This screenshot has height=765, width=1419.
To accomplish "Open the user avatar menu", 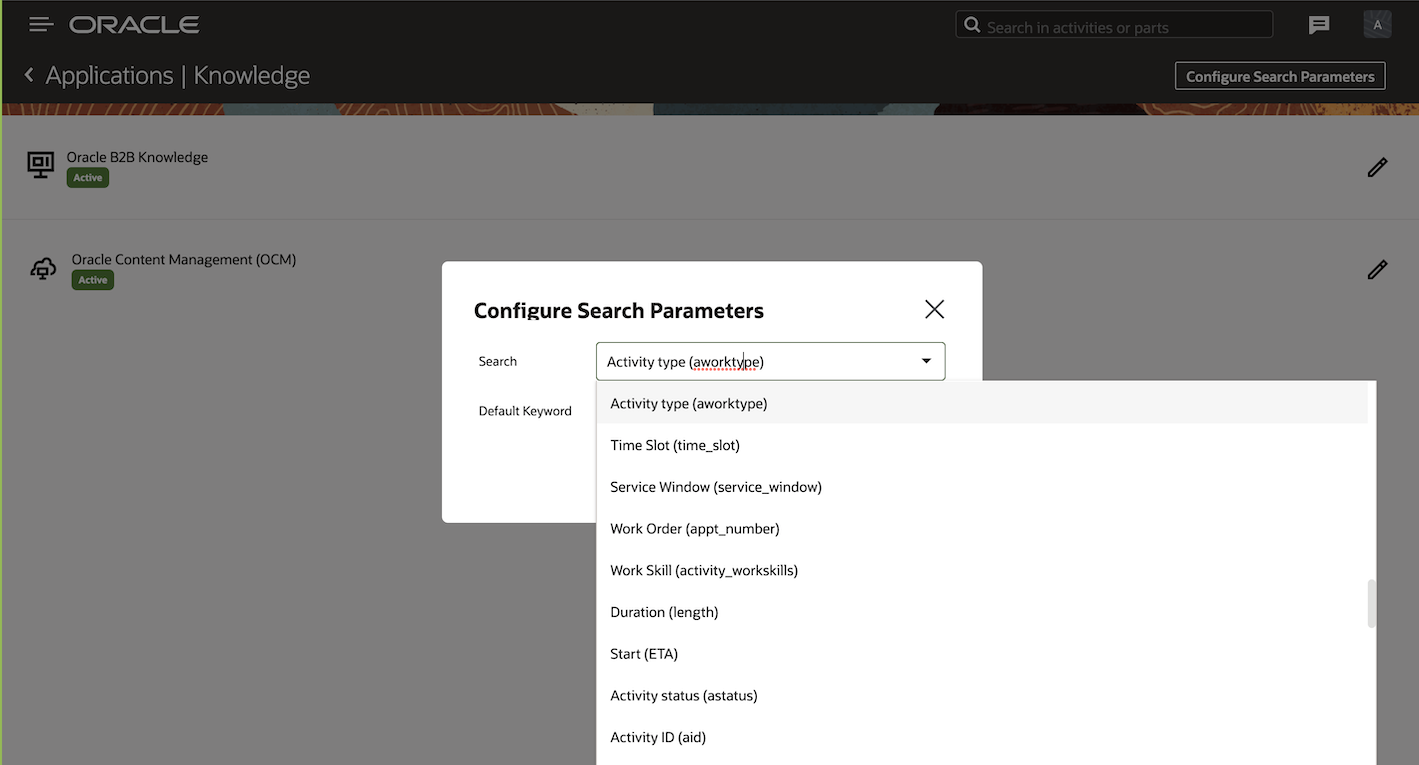I will pyautogui.click(x=1377, y=26).
